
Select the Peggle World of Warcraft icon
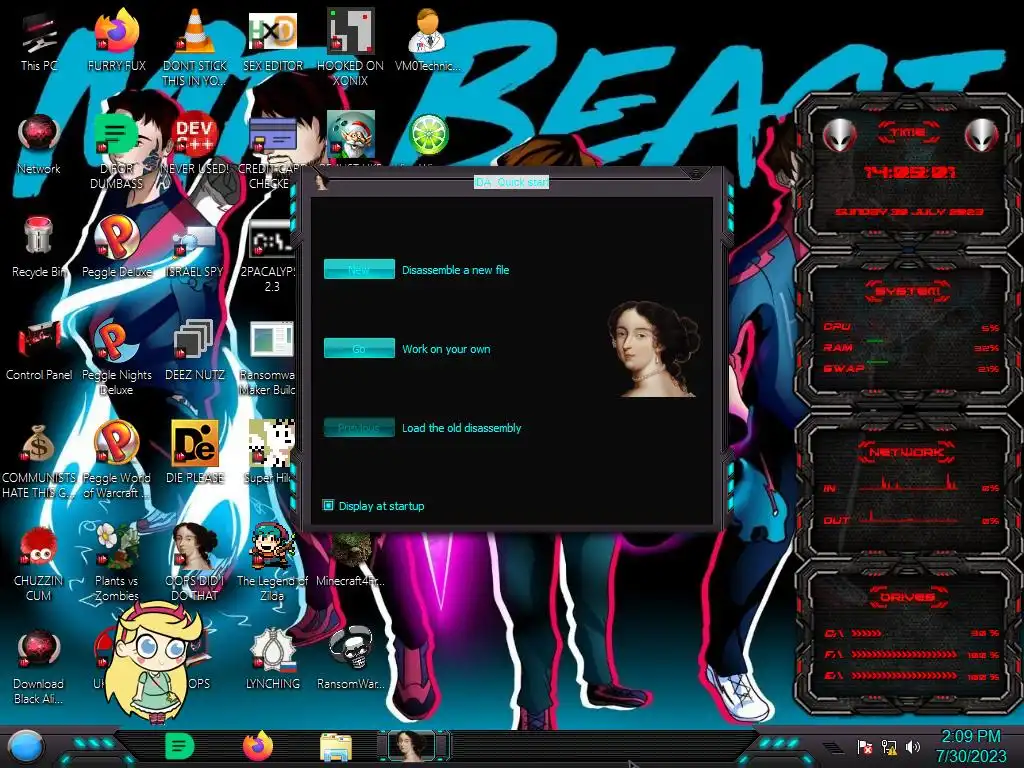[x=117, y=460]
